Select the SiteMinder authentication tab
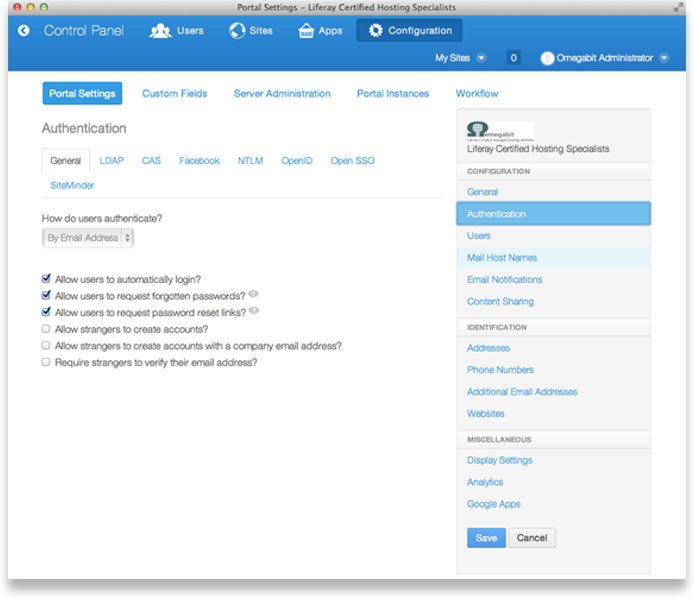 click(72, 185)
